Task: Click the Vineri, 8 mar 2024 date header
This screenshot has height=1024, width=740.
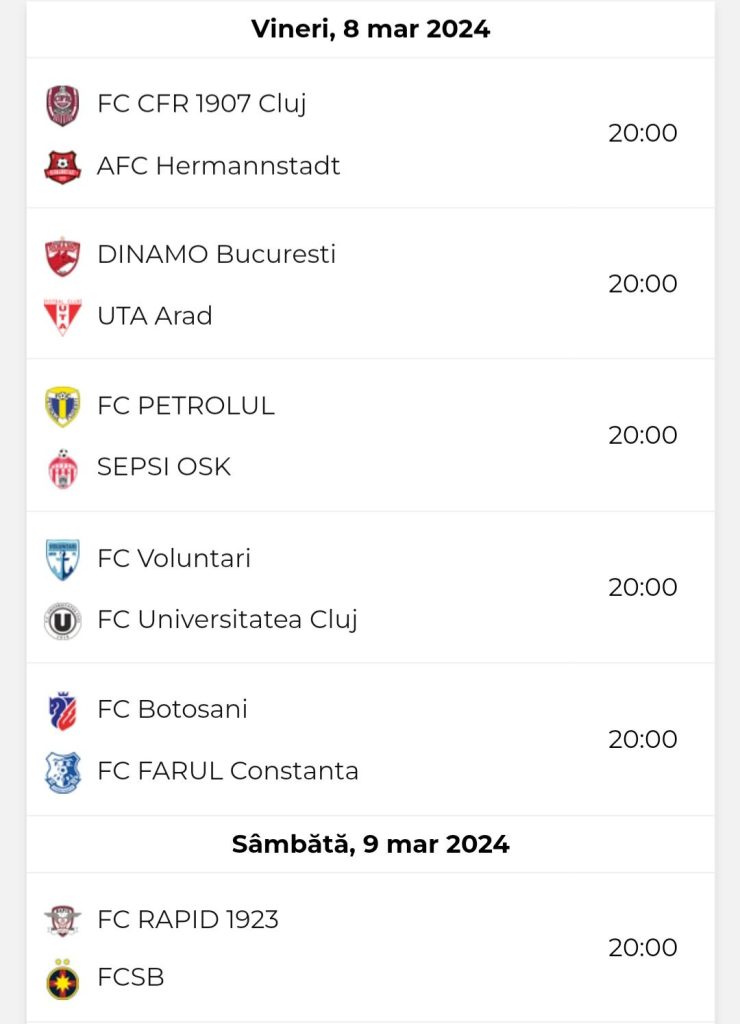Action: click(370, 29)
